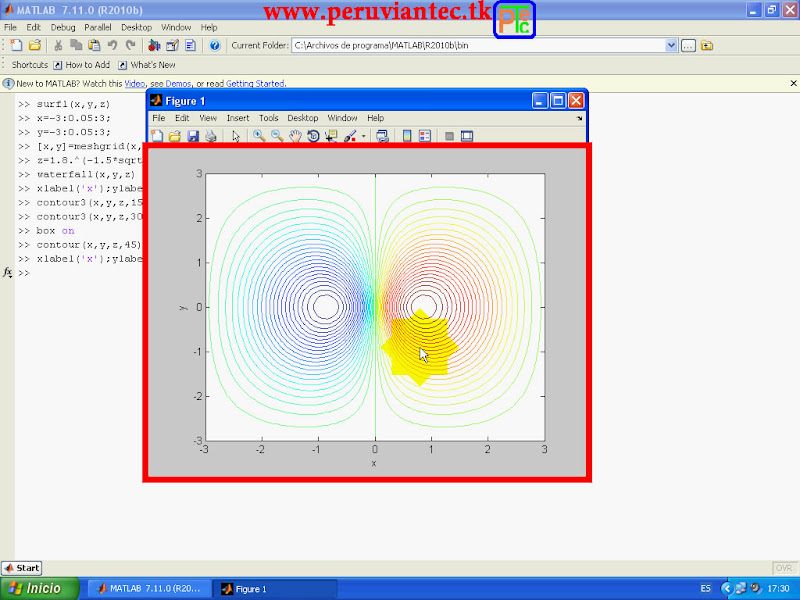
Task: Open Figure 1 Edit menu
Action: click(182, 118)
